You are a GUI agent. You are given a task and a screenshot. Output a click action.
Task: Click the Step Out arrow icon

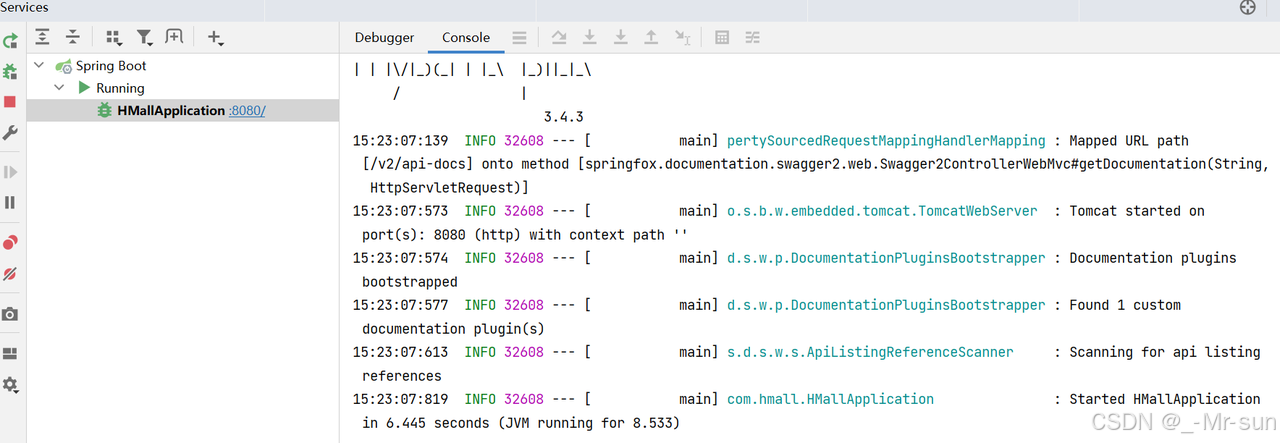click(651, 37)
